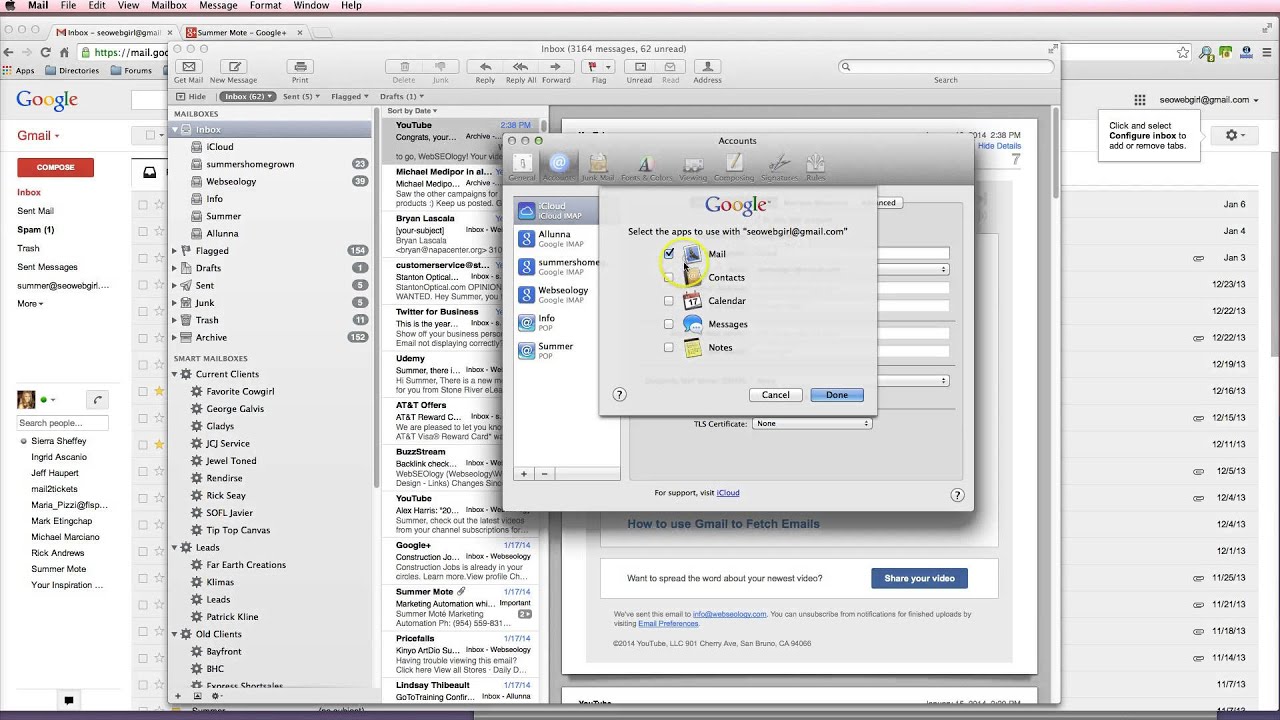
Task: Click the Reply arrow icon
Action: click(x=485, y=67)
